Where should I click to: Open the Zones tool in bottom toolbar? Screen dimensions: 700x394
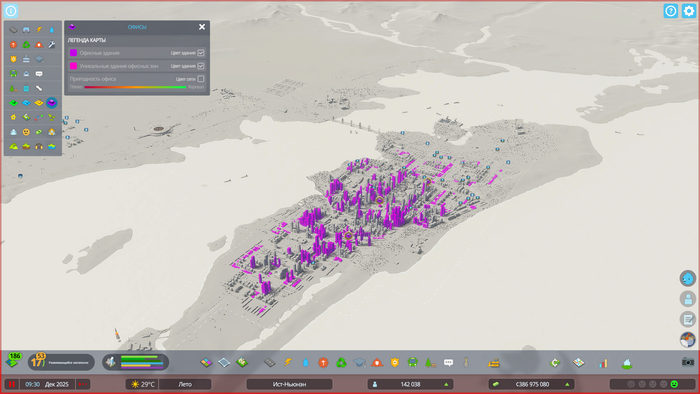point(206,362)
